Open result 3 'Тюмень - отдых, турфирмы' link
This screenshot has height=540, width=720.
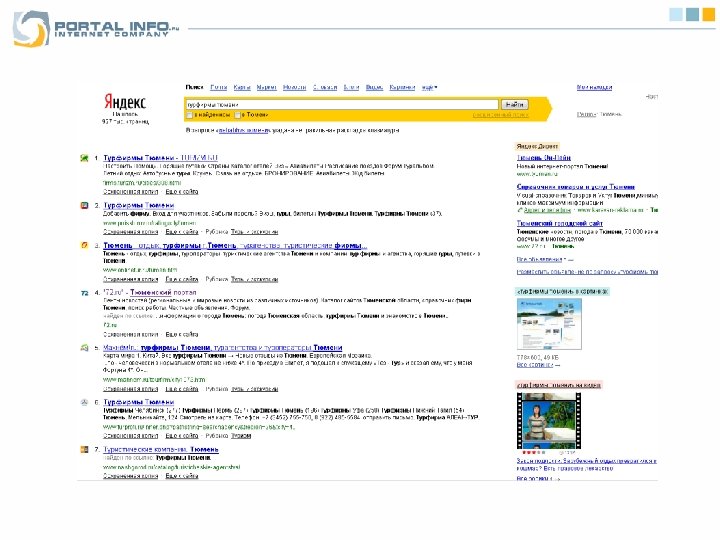click(x=235, y=246)
